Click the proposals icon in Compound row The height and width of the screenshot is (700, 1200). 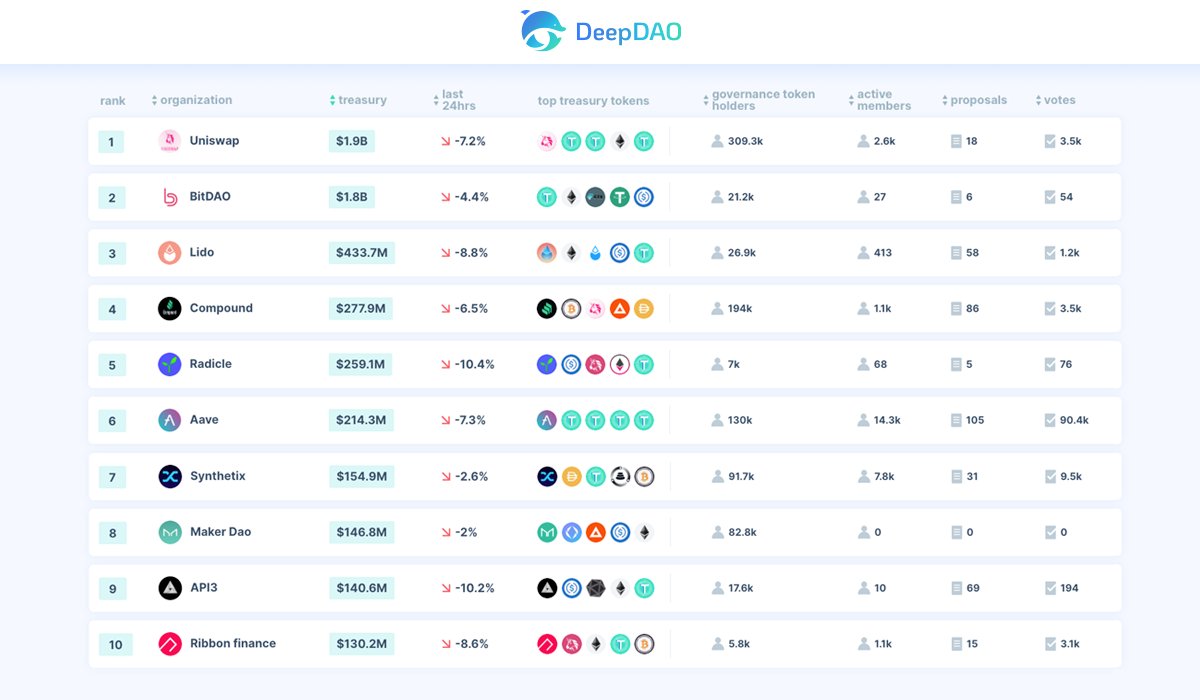point(956,308)
